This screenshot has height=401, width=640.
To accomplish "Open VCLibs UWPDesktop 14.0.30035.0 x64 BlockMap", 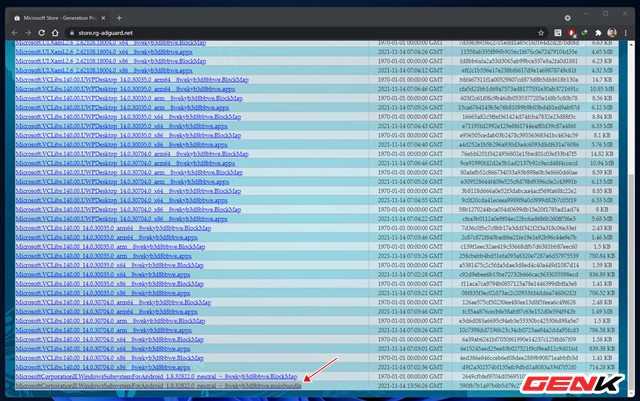I will (x=128, y=117).
